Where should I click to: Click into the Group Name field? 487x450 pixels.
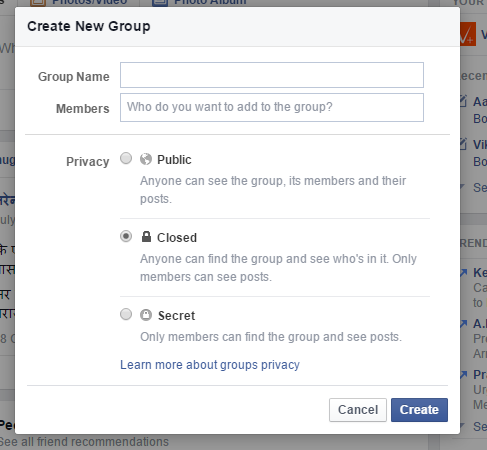tap(272, 75)
